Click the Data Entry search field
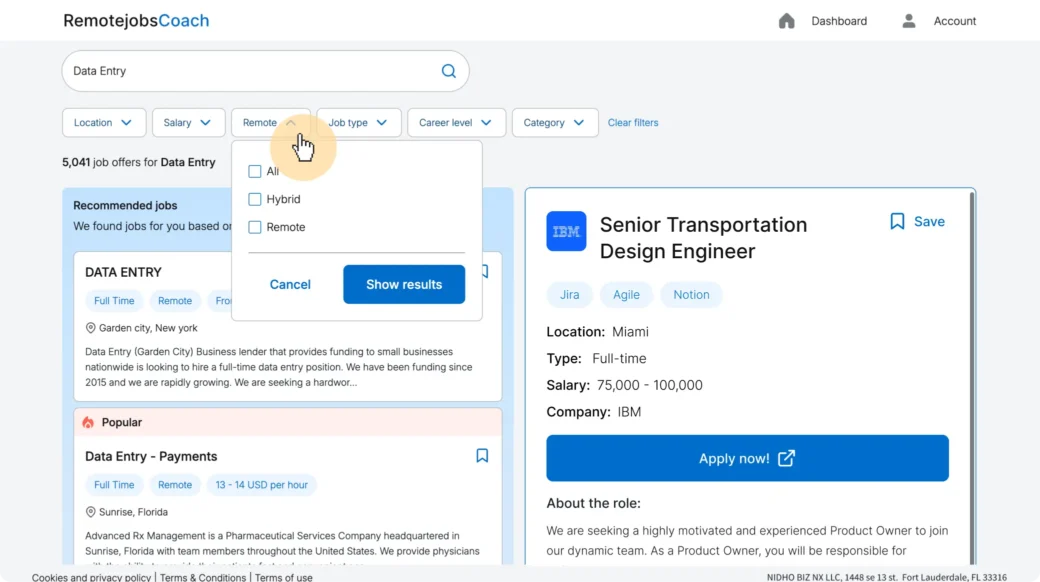The height and width of the screenshot is (582, 1040). [250, 71]
